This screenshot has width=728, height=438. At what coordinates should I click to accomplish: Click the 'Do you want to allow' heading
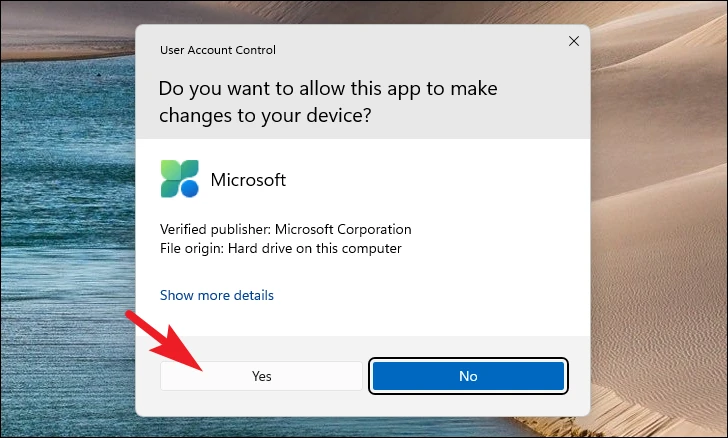328,88
